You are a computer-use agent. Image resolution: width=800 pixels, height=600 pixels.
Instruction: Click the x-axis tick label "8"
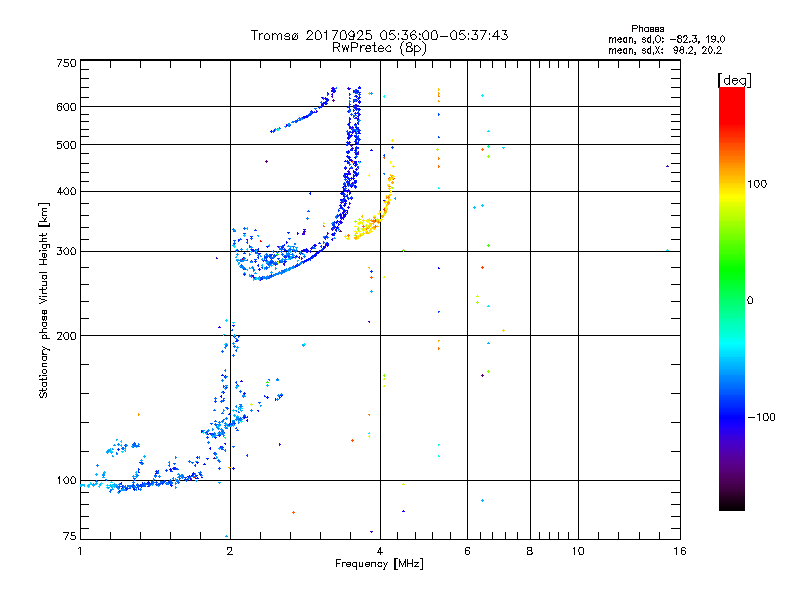(530, 551)
